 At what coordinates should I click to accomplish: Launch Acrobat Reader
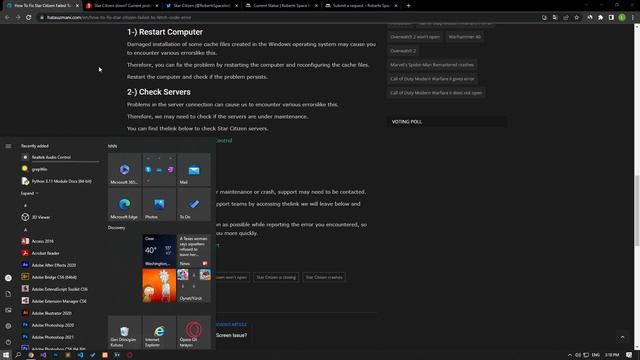click(x=60, y=253)
